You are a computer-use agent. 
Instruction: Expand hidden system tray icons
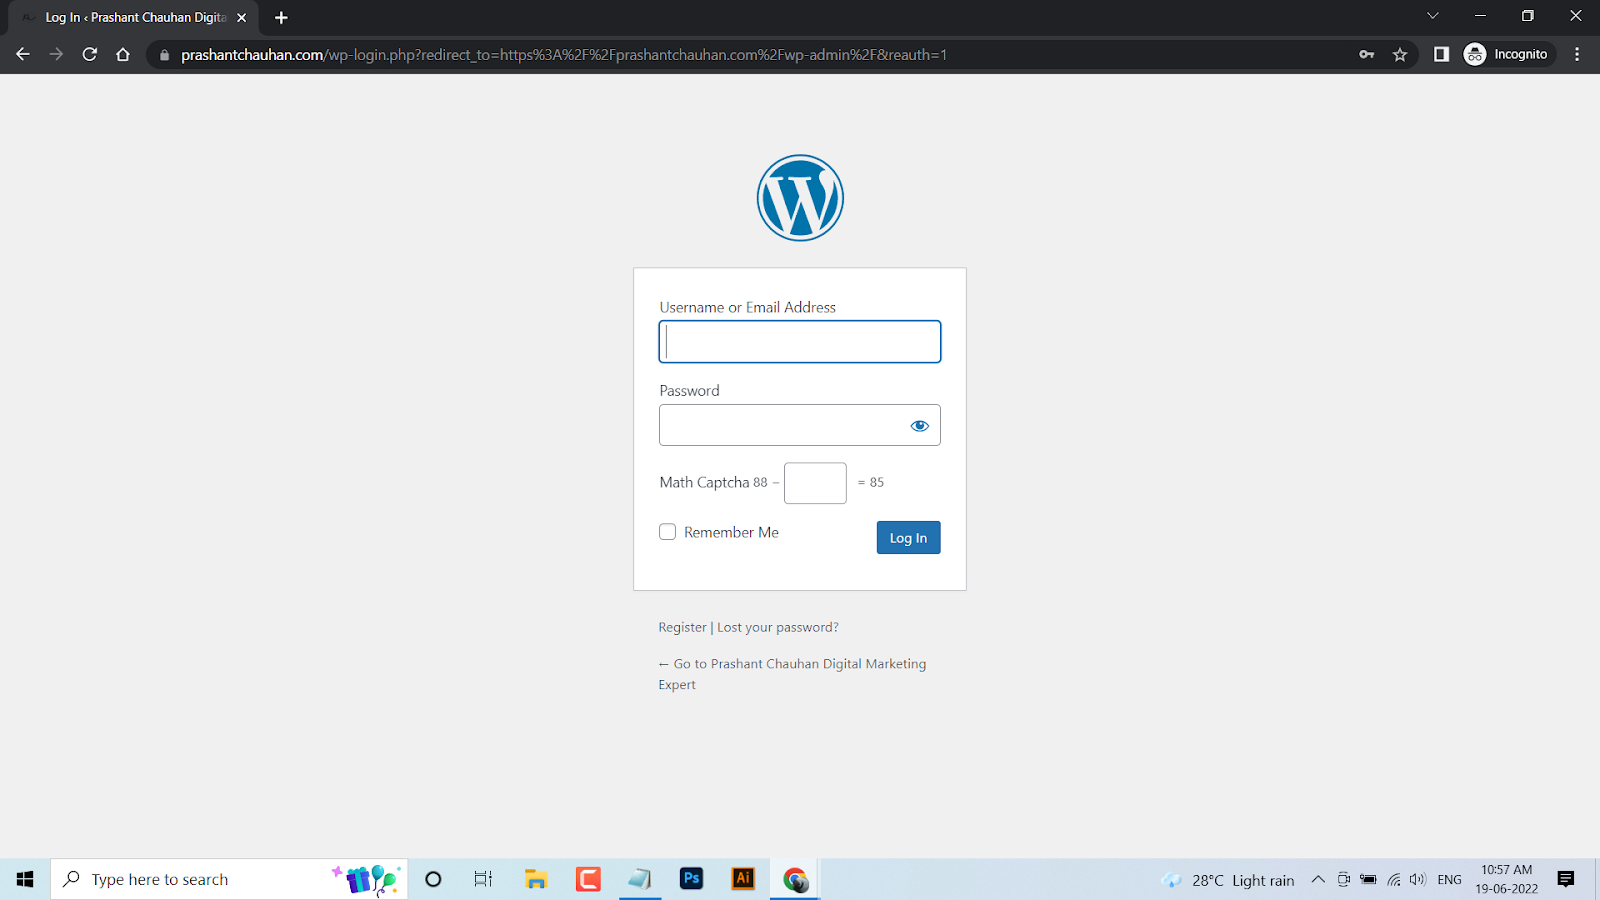pyautogui.click(x=1318, y=880)
